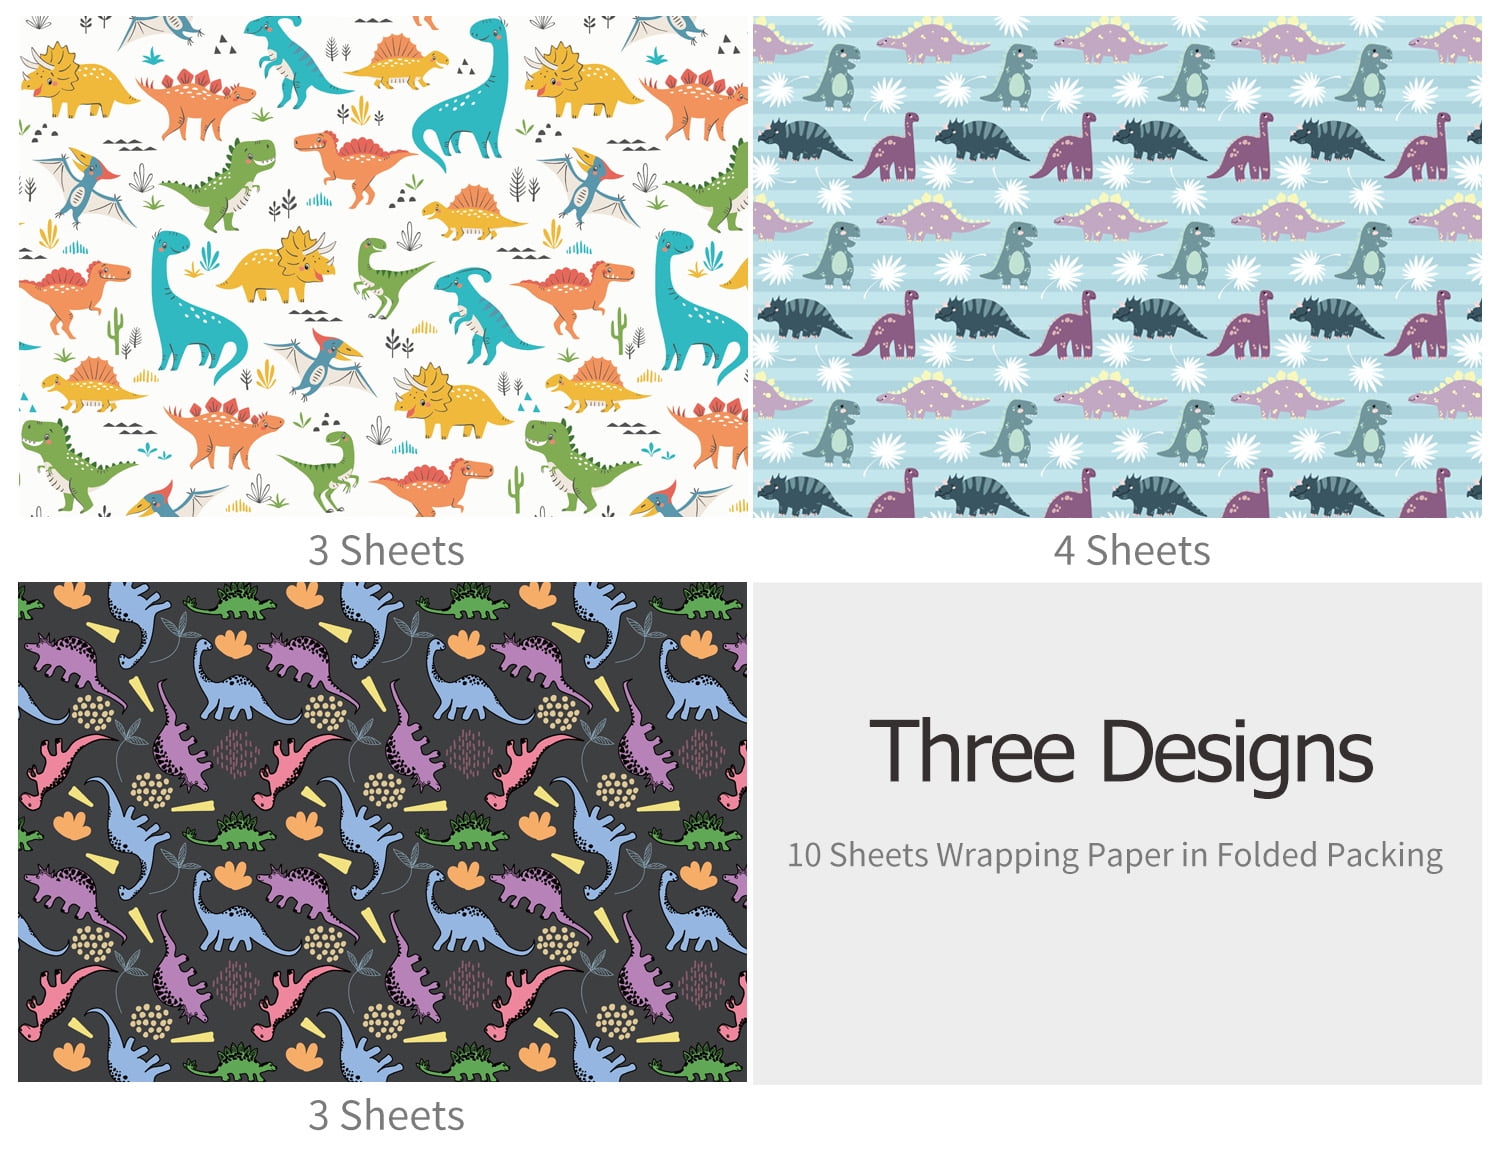Click the "4 Sheets" label
Screen dimensions: 1500x1149
pos(1131,550)
